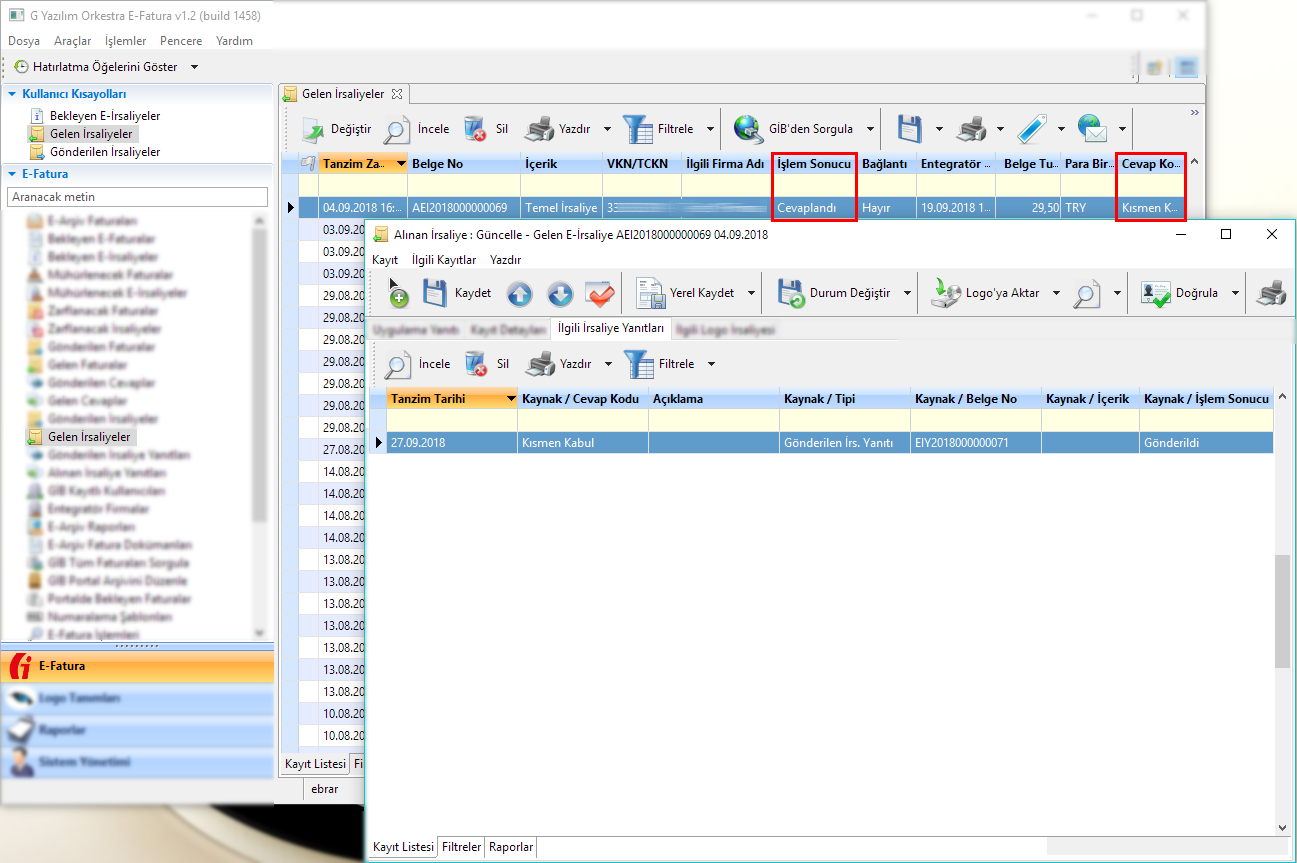
Task: Click the blue down arrow next record icon
Action: 560,294
